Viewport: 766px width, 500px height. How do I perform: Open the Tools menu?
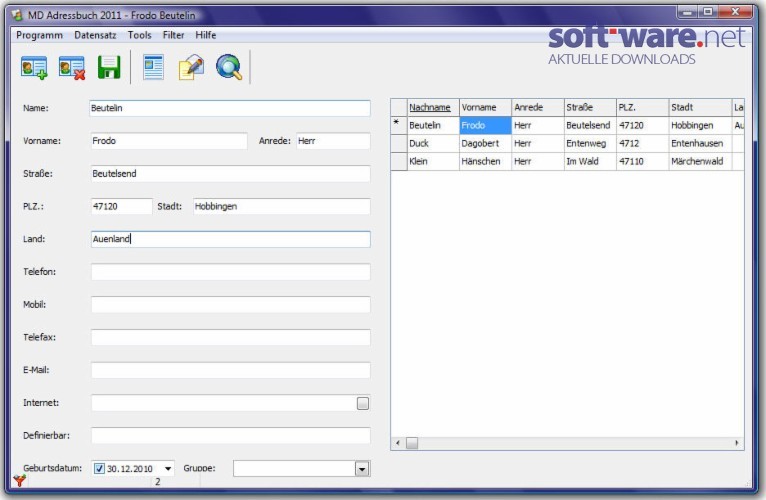click(x=140, y=35)
